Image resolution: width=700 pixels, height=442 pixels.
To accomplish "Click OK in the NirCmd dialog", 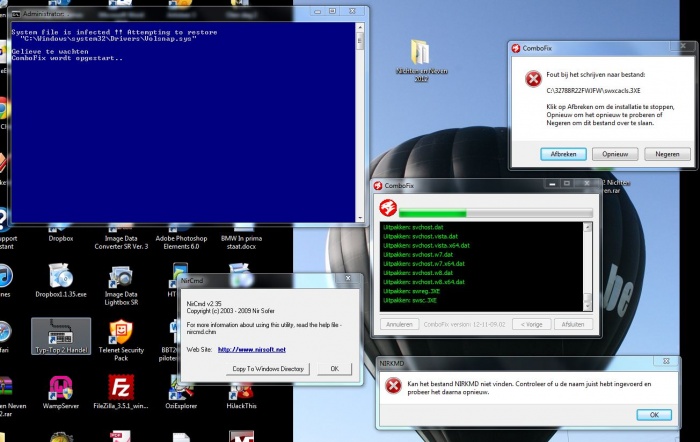I will tap(334, 369).
